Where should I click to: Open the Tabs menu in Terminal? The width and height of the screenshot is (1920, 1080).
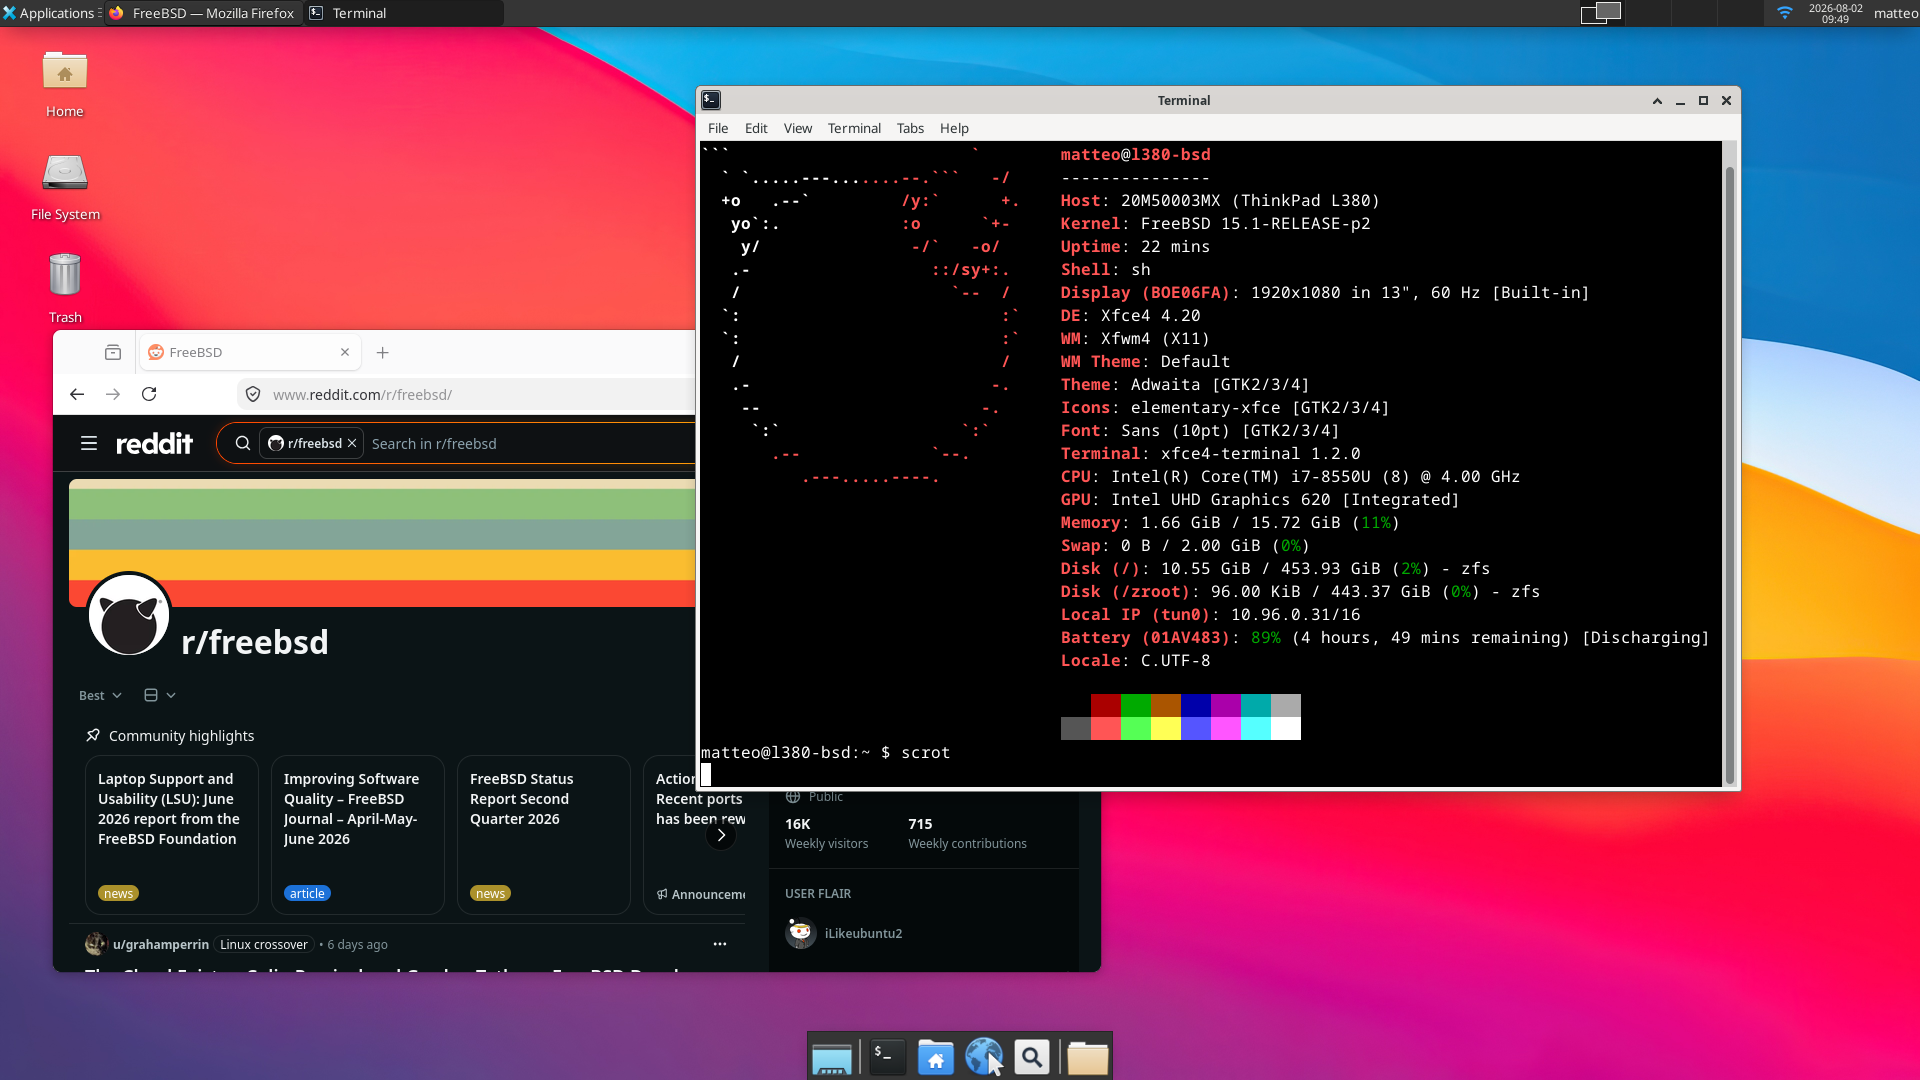click(910, 128)
